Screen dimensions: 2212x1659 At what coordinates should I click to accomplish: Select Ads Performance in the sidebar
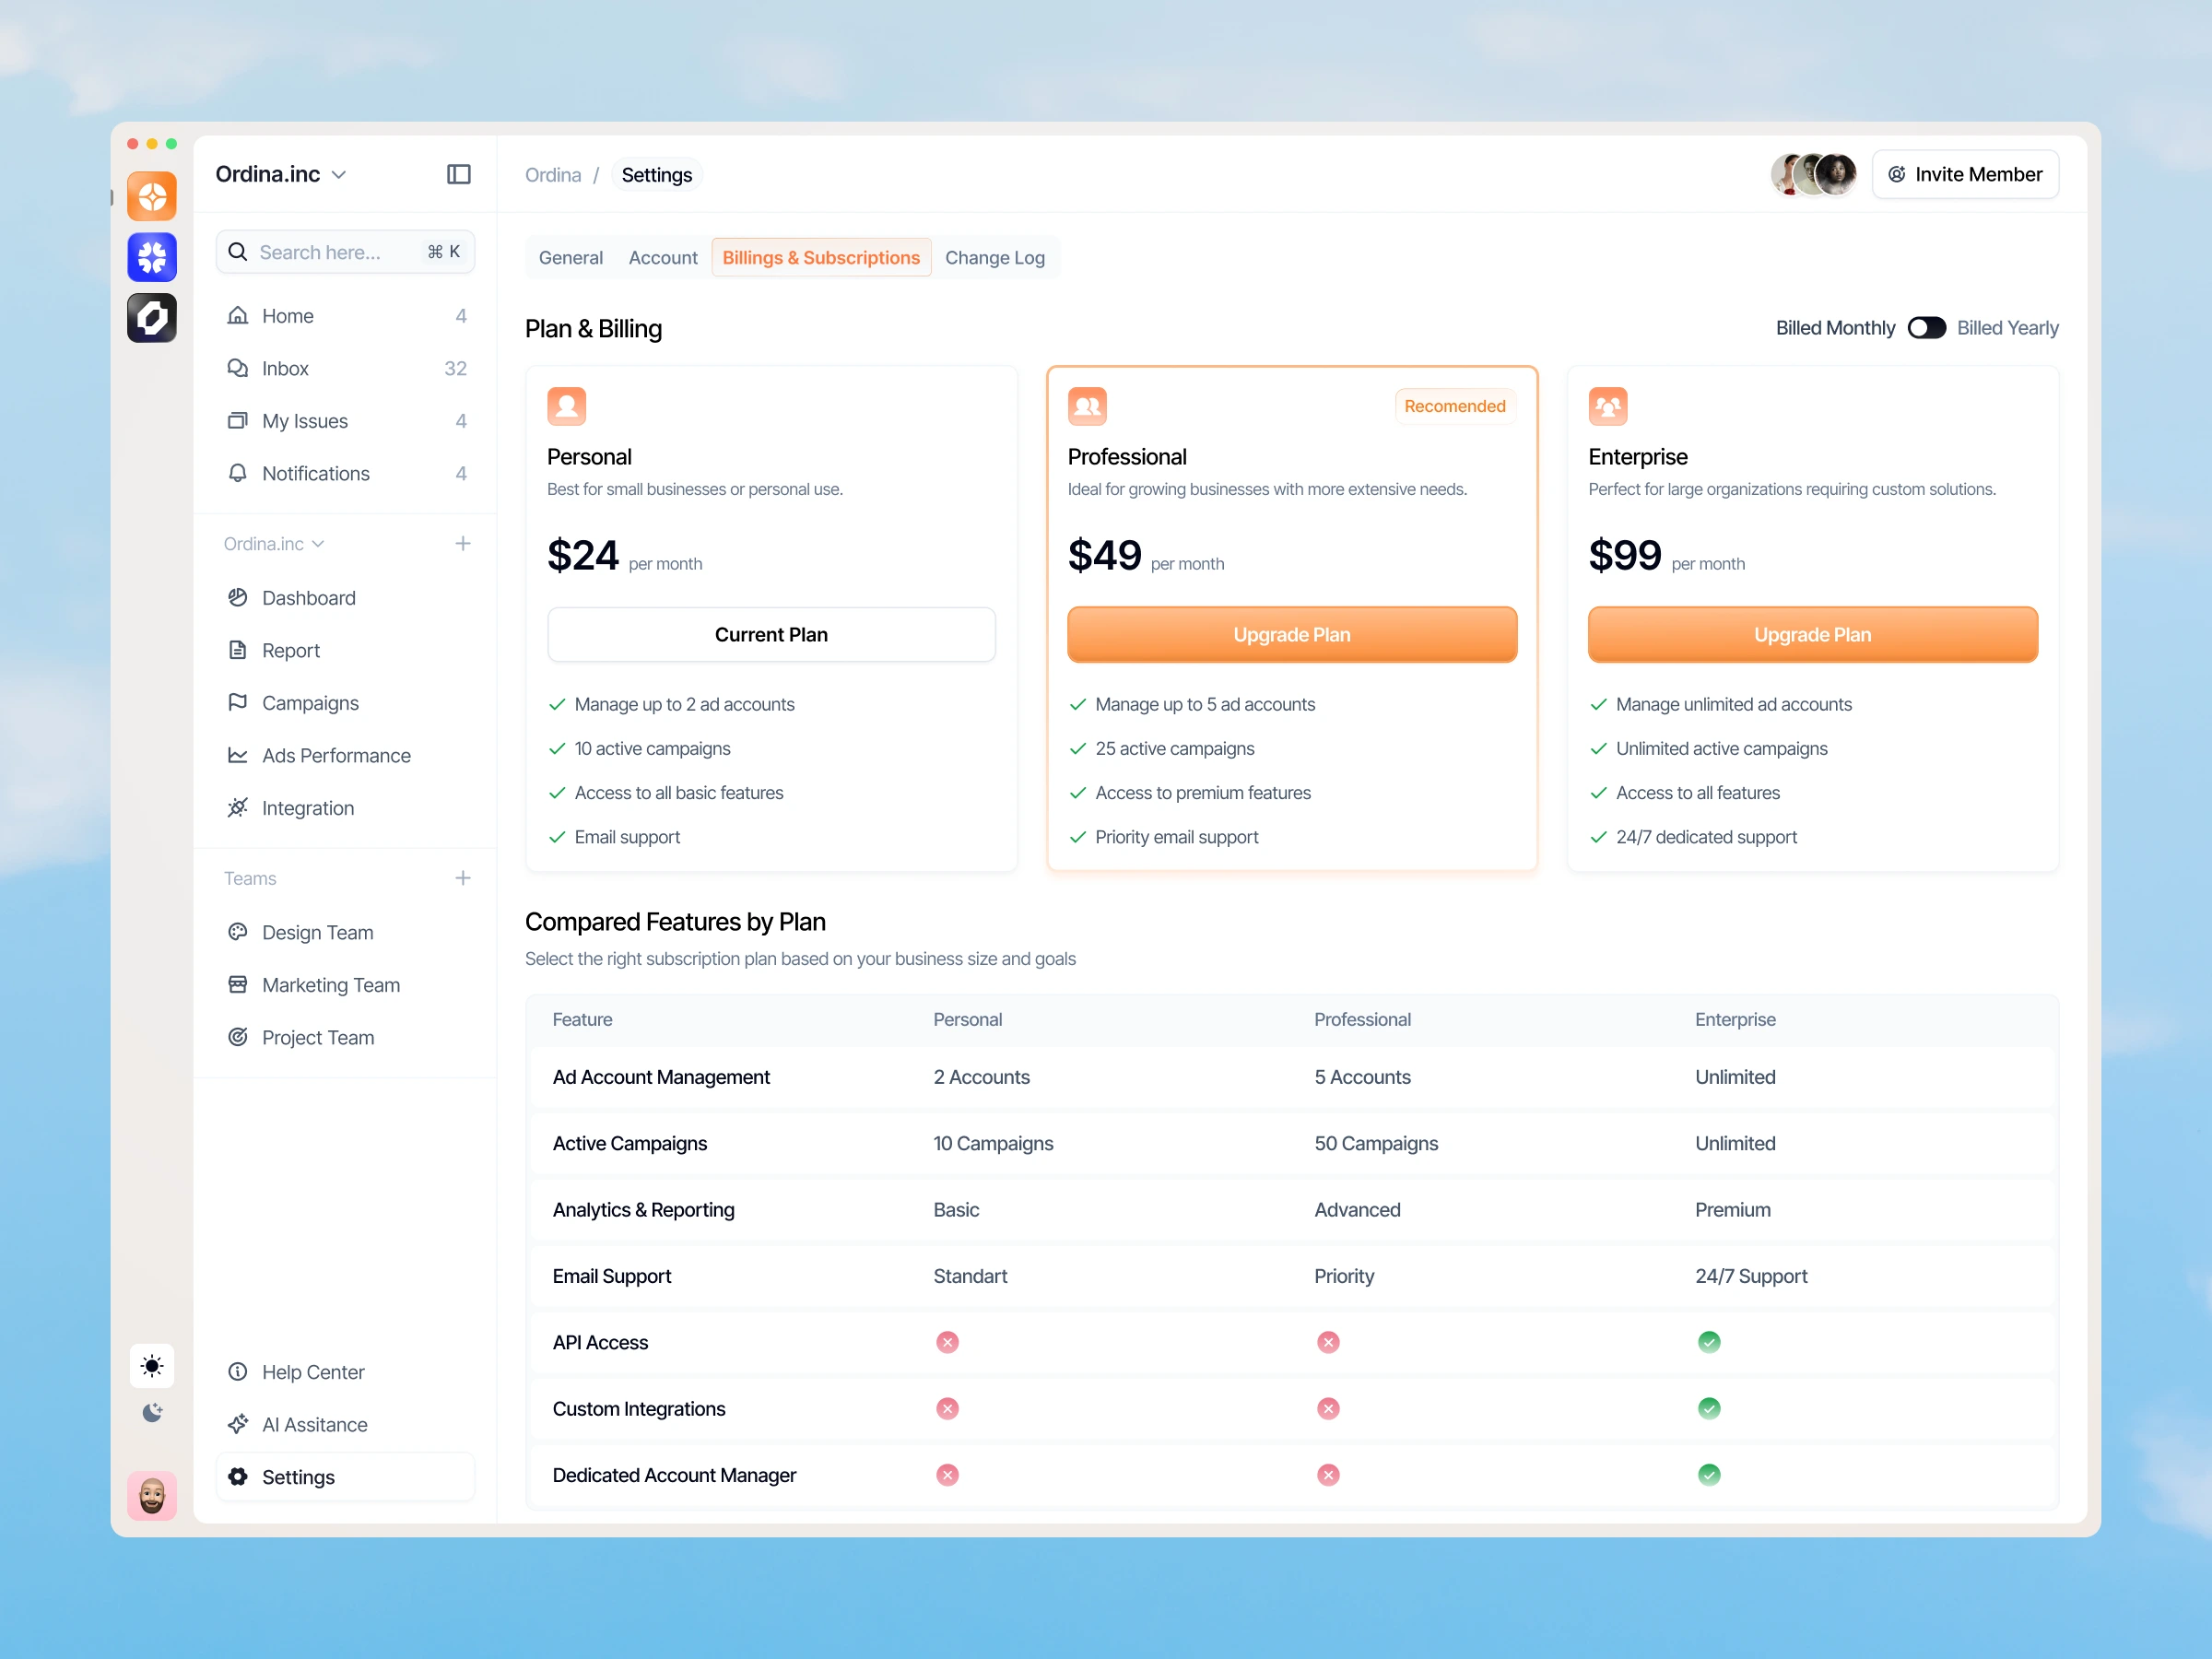[x=335, y=755]
